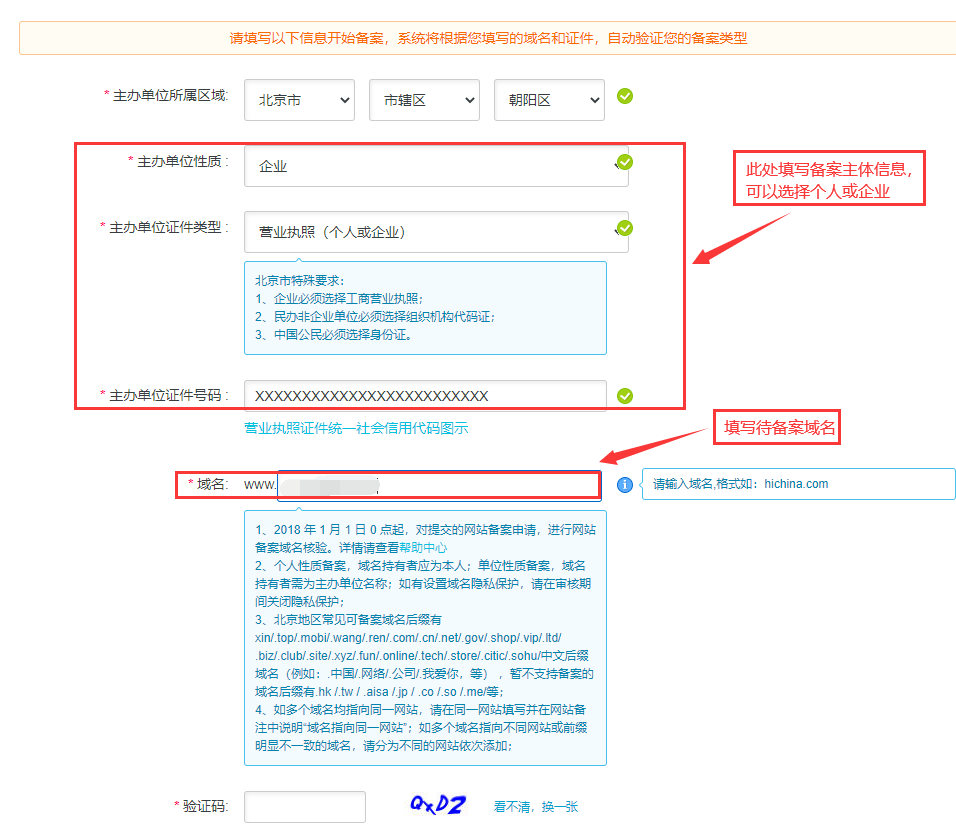The width and height of the screenshot is (956, 834).
Task: Click the captcha image QxDZ
Action: [438, 805]
